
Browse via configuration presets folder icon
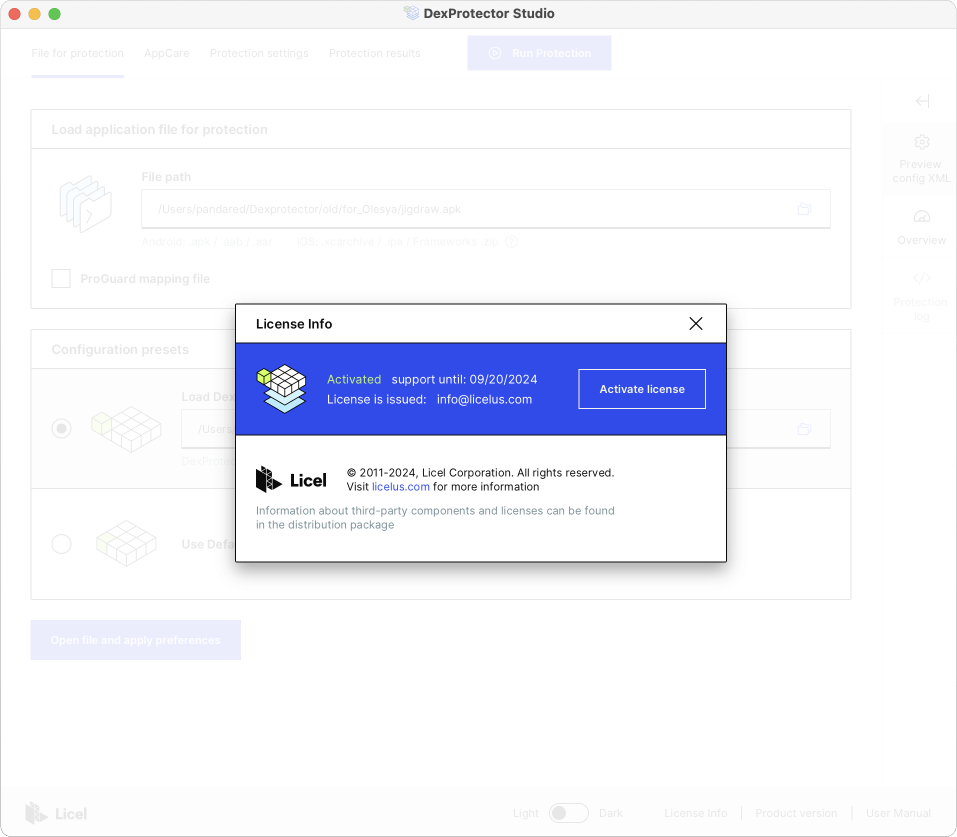[x=804, y=429]
